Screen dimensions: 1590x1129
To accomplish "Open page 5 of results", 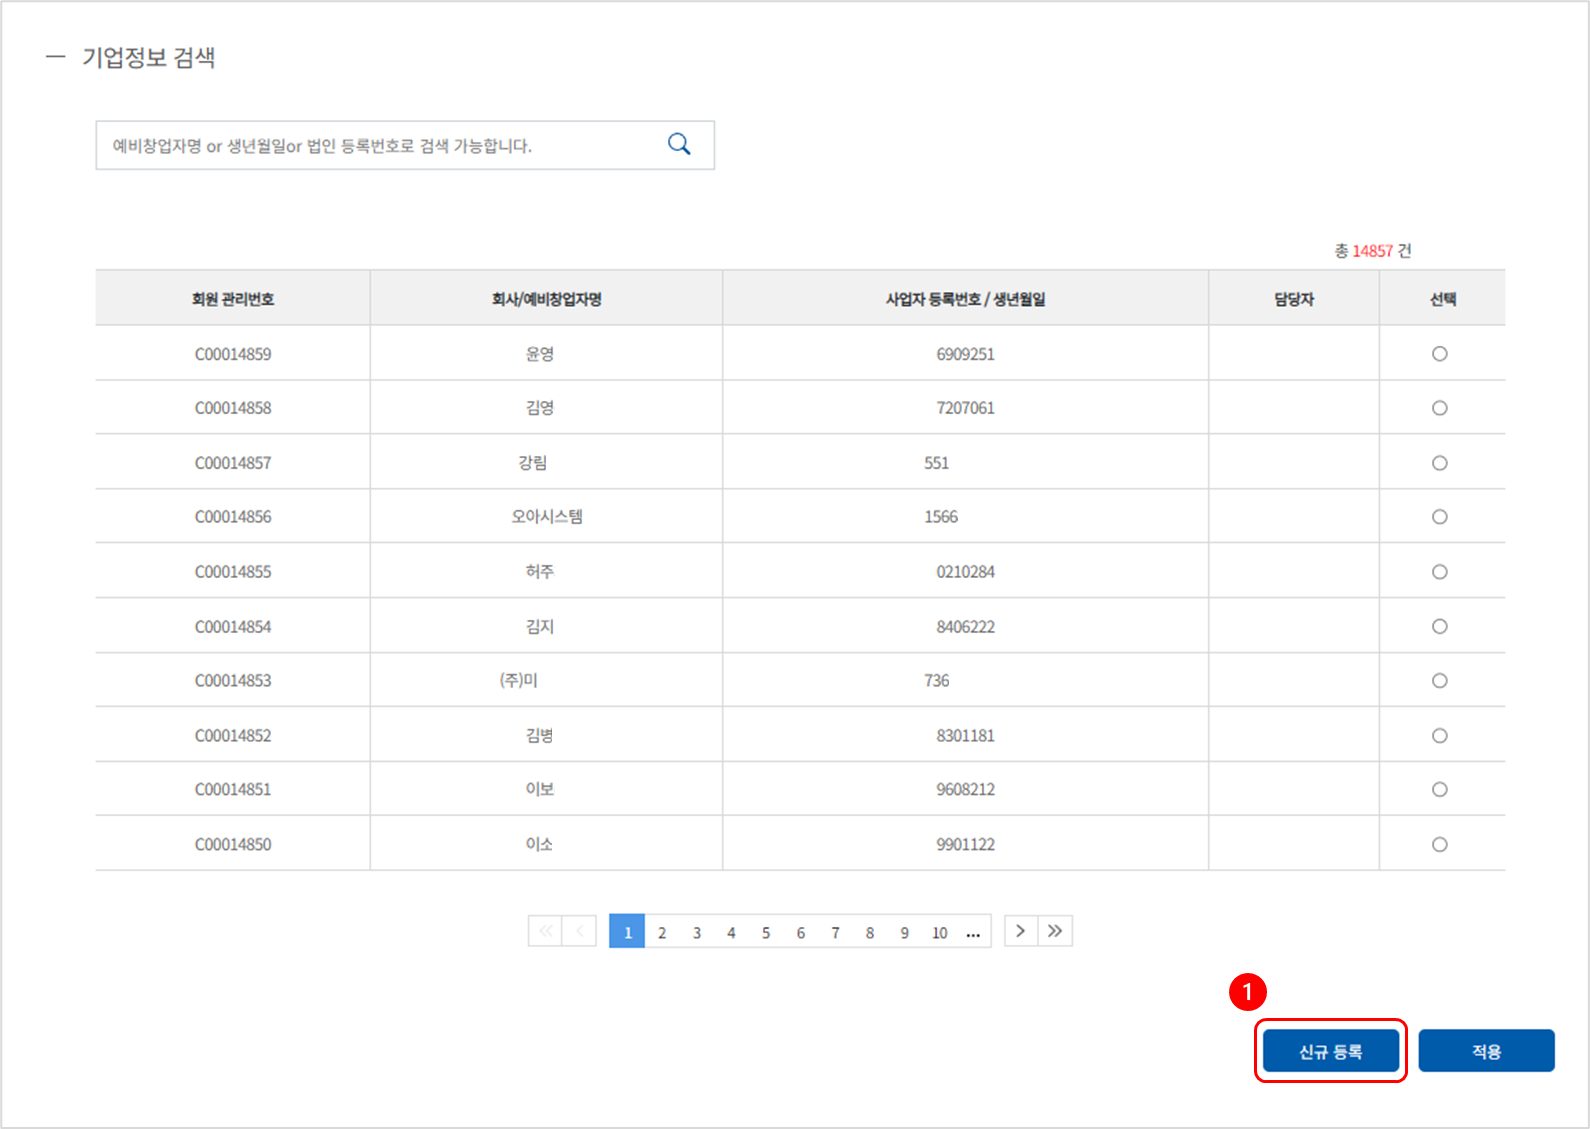I will point(766,933).
